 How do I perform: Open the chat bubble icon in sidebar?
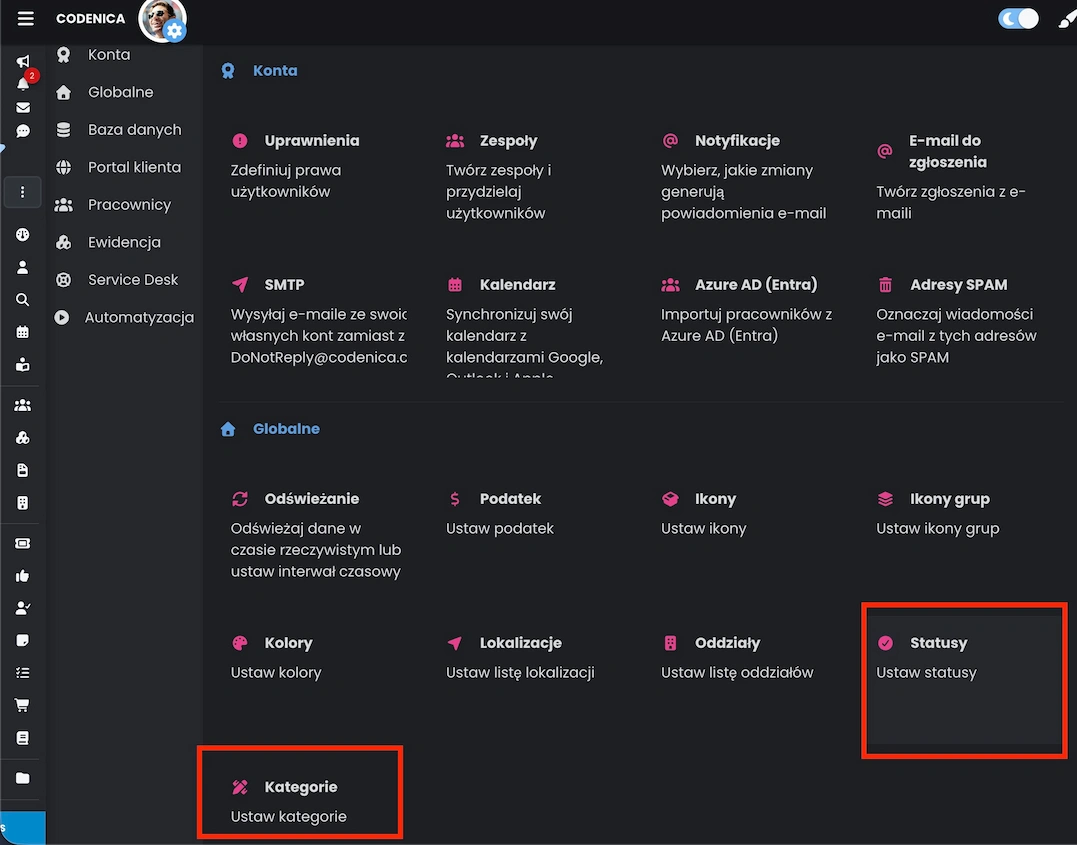coord(21,130)
